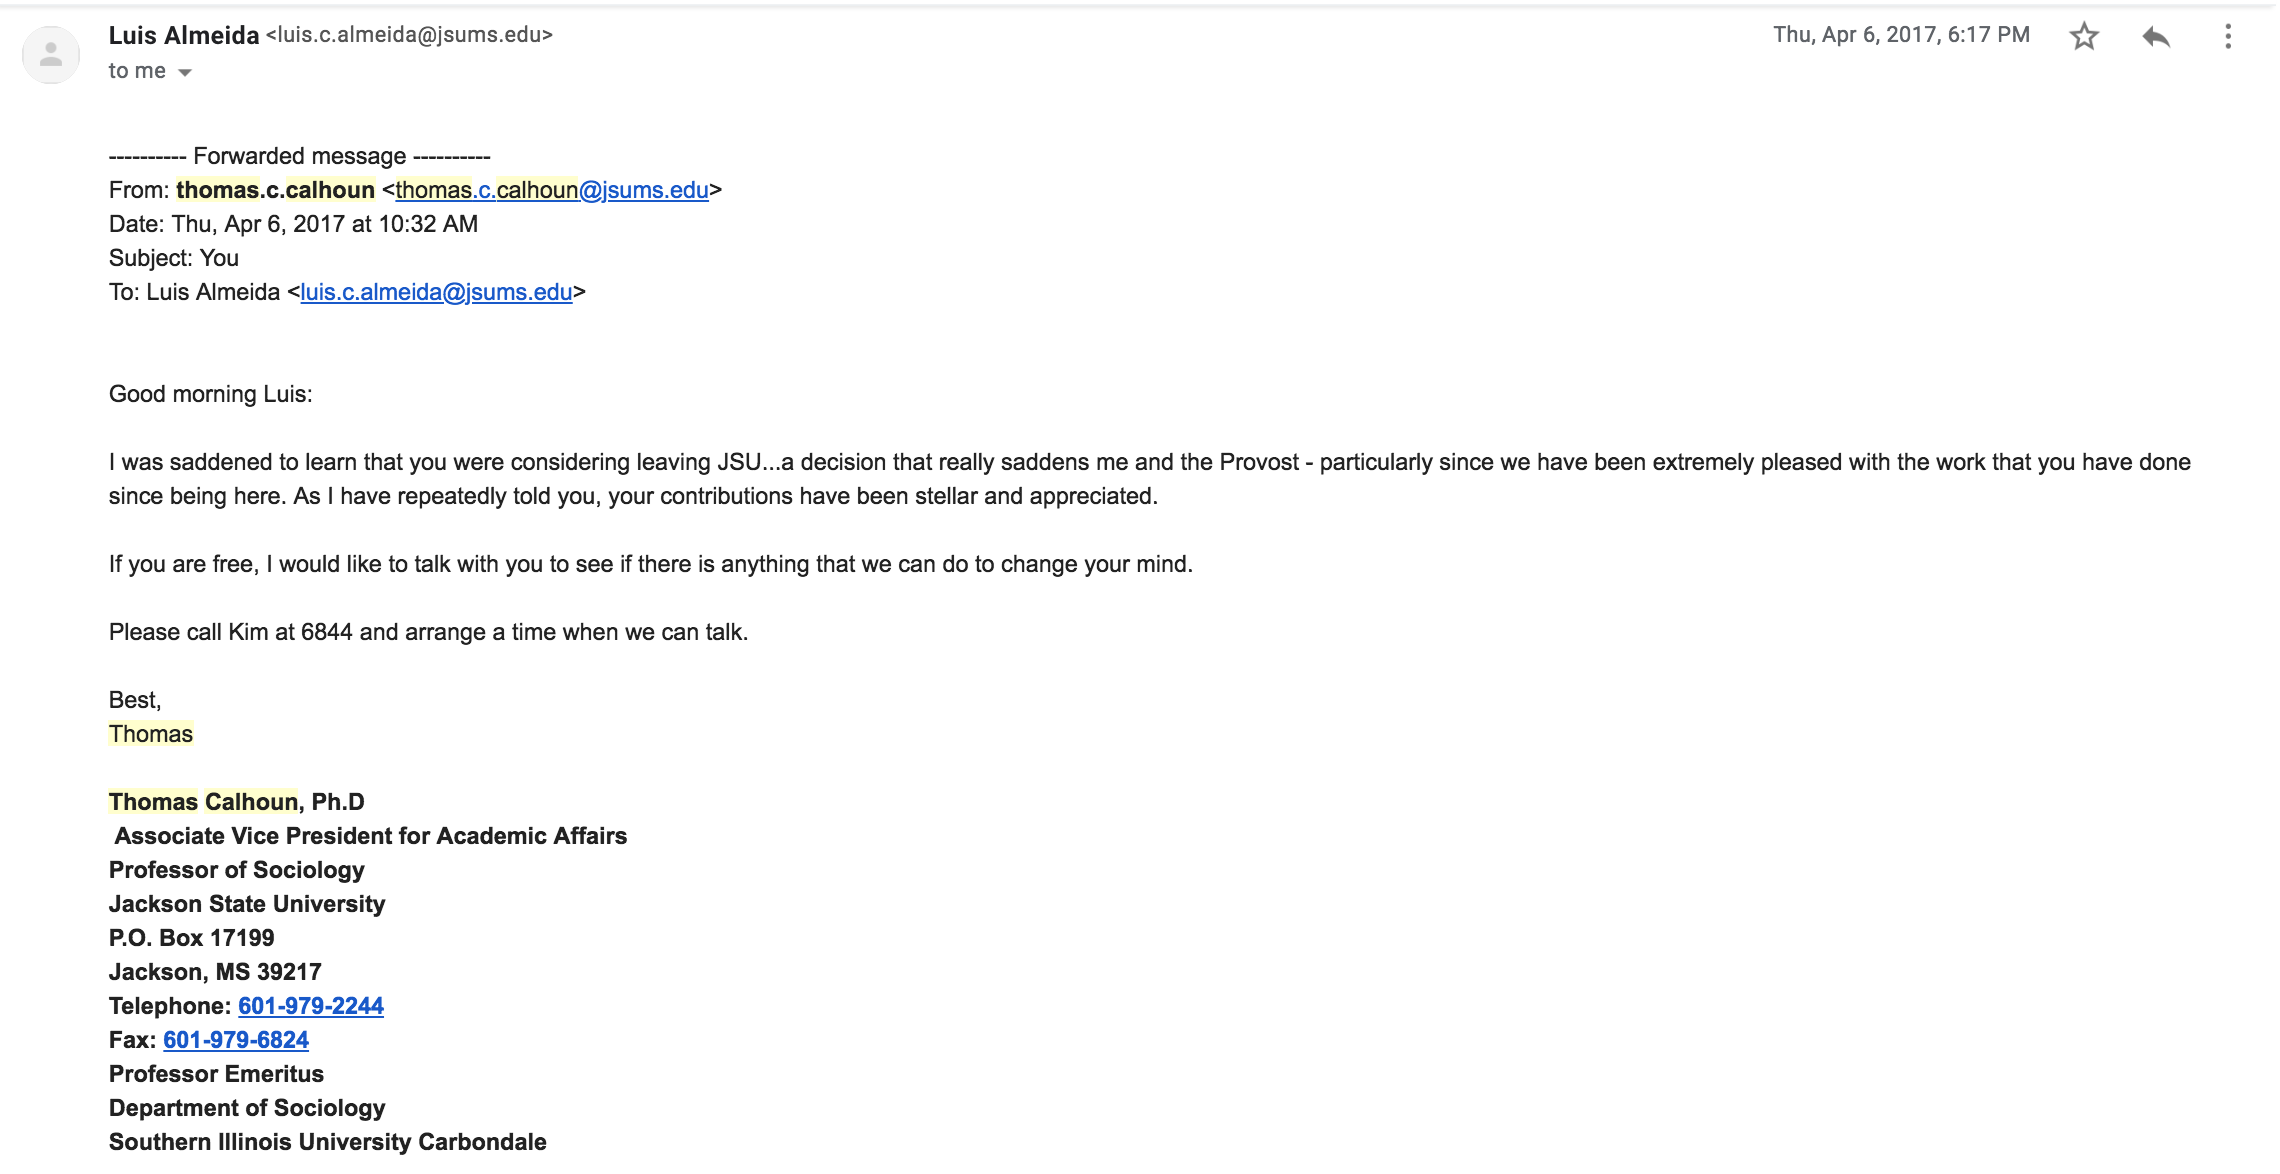This screenshot has height=1174, width=2280.
Task: Click the "to me" recipient text
Action: coord(137,71)
